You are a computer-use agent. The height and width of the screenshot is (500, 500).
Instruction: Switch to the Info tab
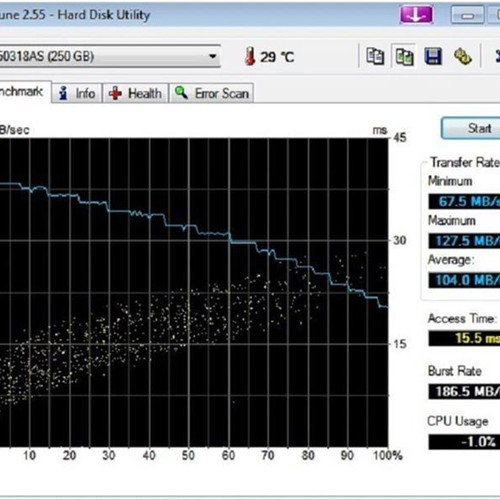point(77,93)
